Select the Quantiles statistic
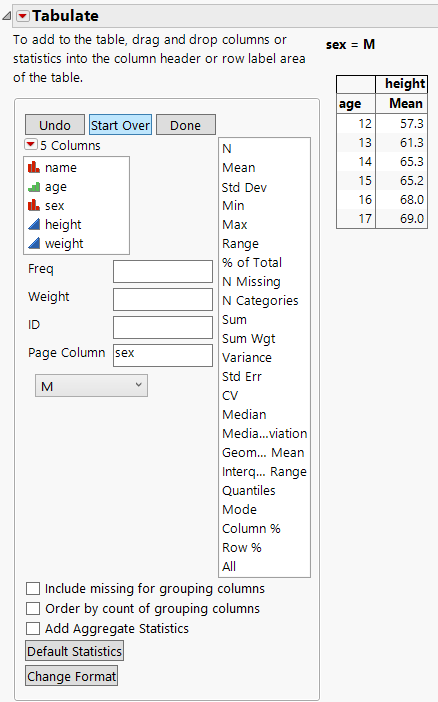 [249, 491]
